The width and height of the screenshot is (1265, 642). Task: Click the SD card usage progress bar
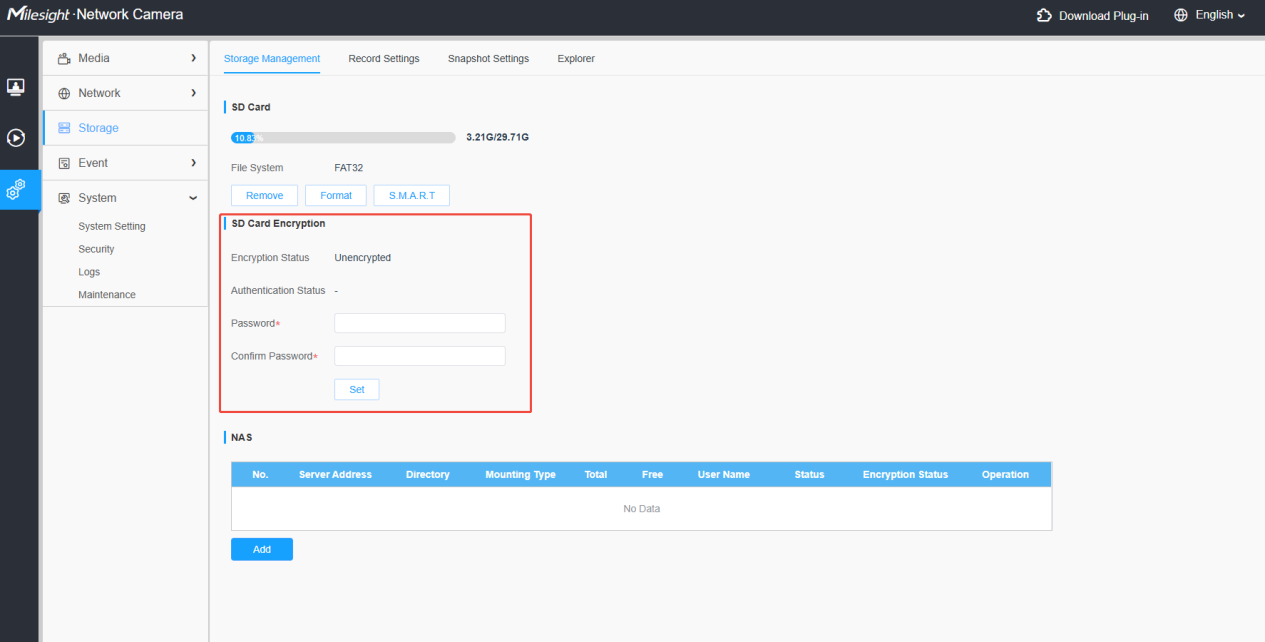coord(343,137)
